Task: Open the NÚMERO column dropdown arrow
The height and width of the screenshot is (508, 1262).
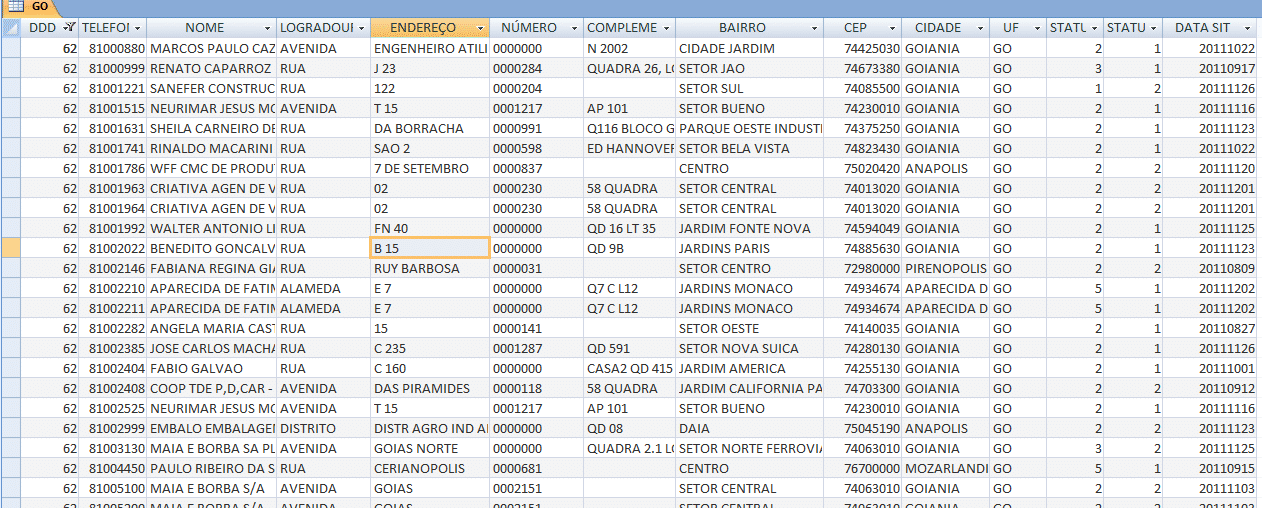Action: pyautogui.click(x=573, y=28)
